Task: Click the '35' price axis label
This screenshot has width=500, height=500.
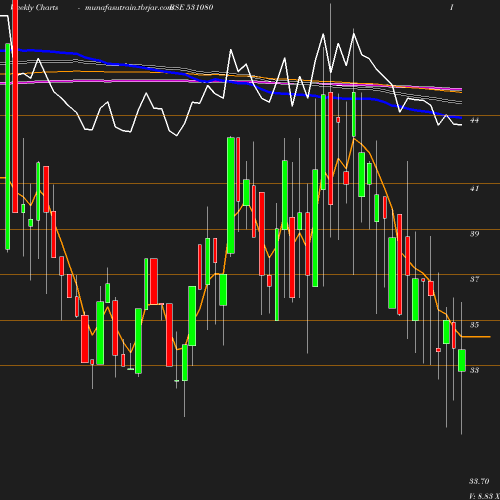Action: (x=474, y=325)
